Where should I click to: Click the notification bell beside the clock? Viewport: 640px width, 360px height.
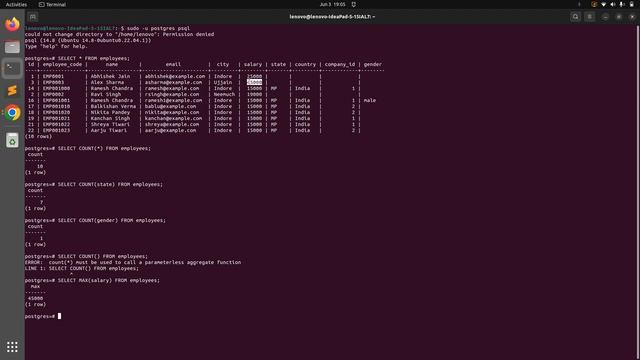[x=353, y=4]
